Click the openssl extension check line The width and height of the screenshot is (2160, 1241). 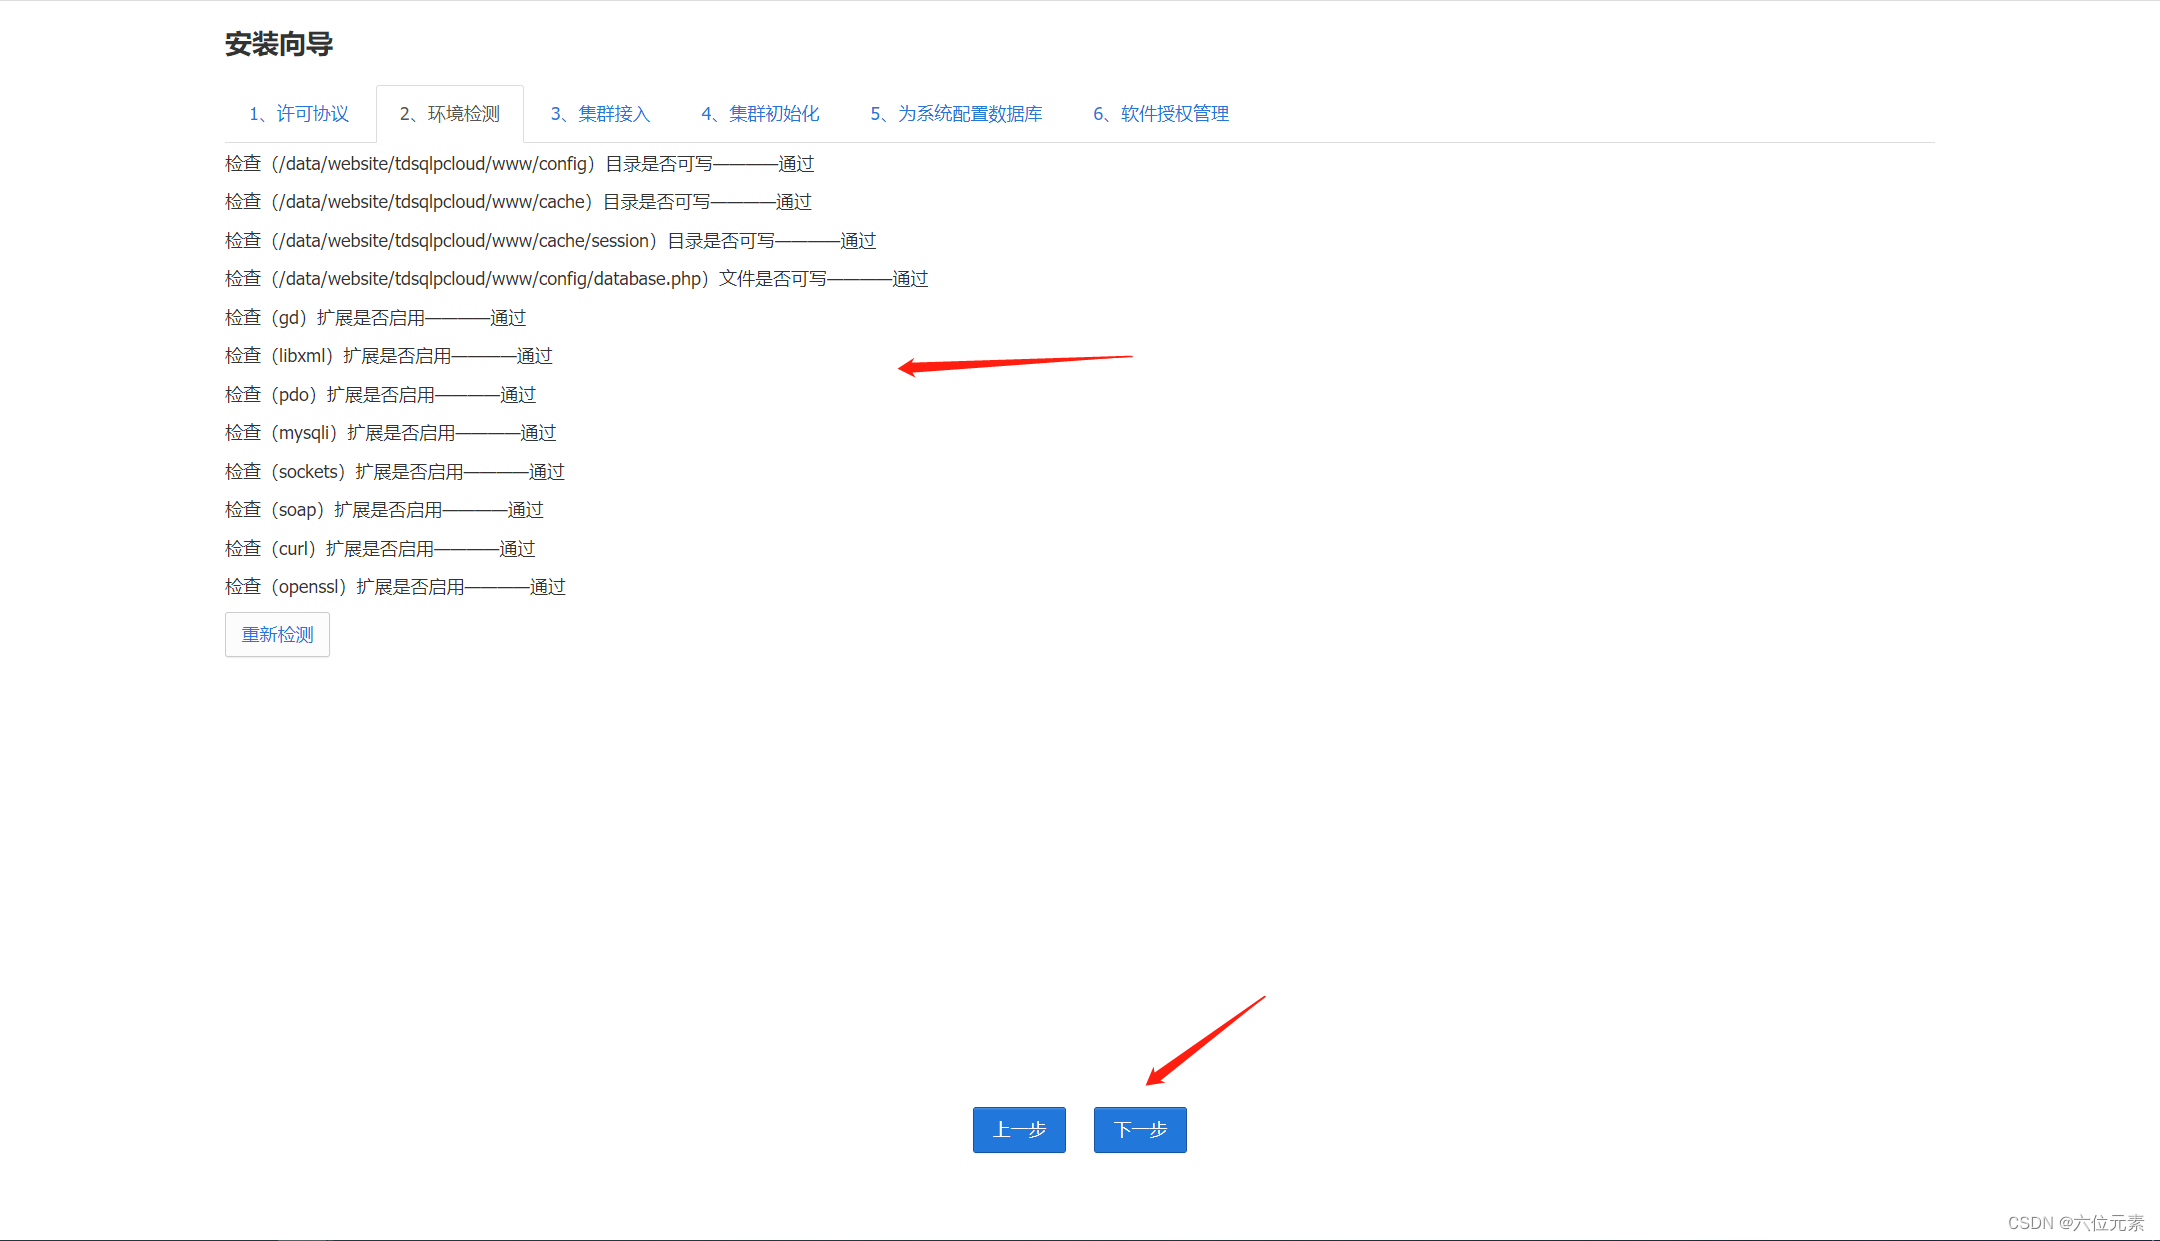395,587
